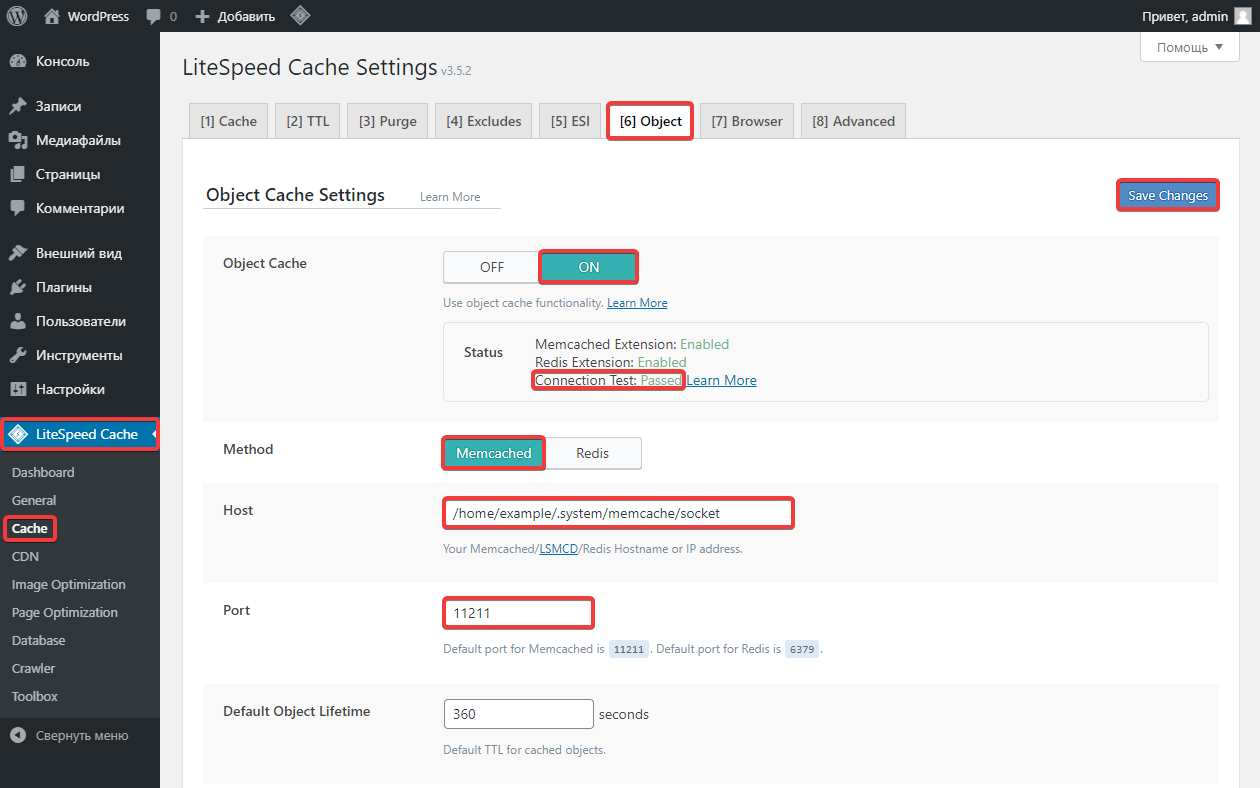Open the General submenu item

pos(34,500)
